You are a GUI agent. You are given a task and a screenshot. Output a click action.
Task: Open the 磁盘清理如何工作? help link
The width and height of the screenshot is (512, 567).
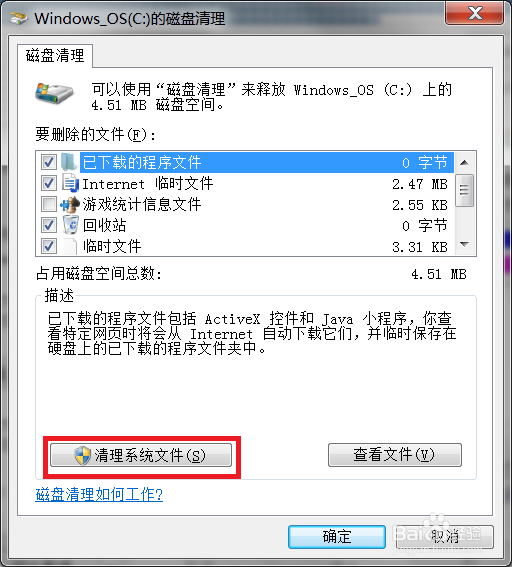click(x=99, y=494)
